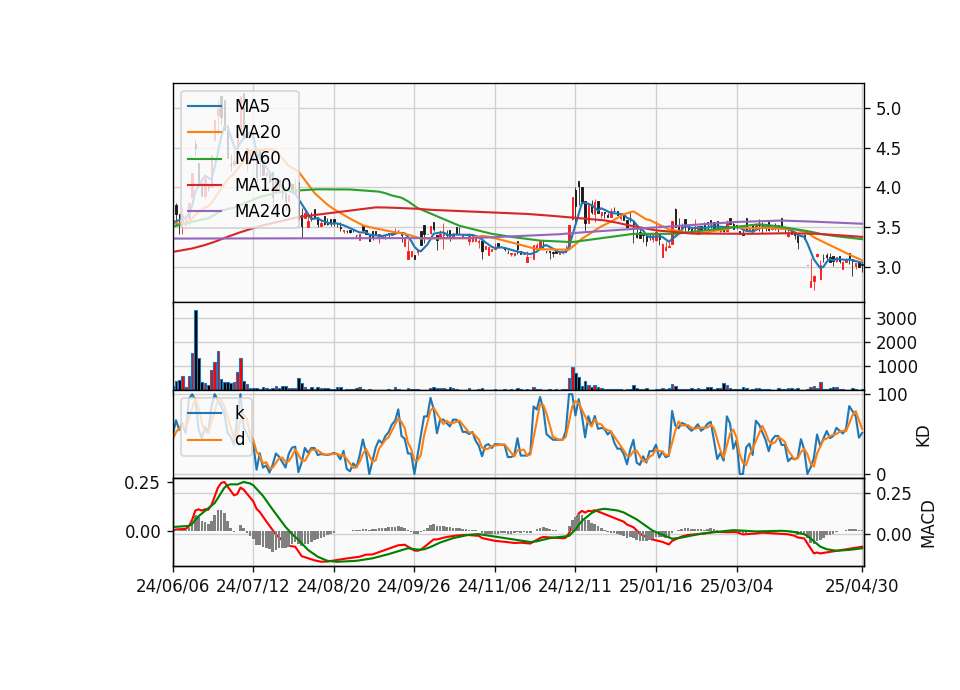Click the 100 tick on KD axis

[892, 396]
